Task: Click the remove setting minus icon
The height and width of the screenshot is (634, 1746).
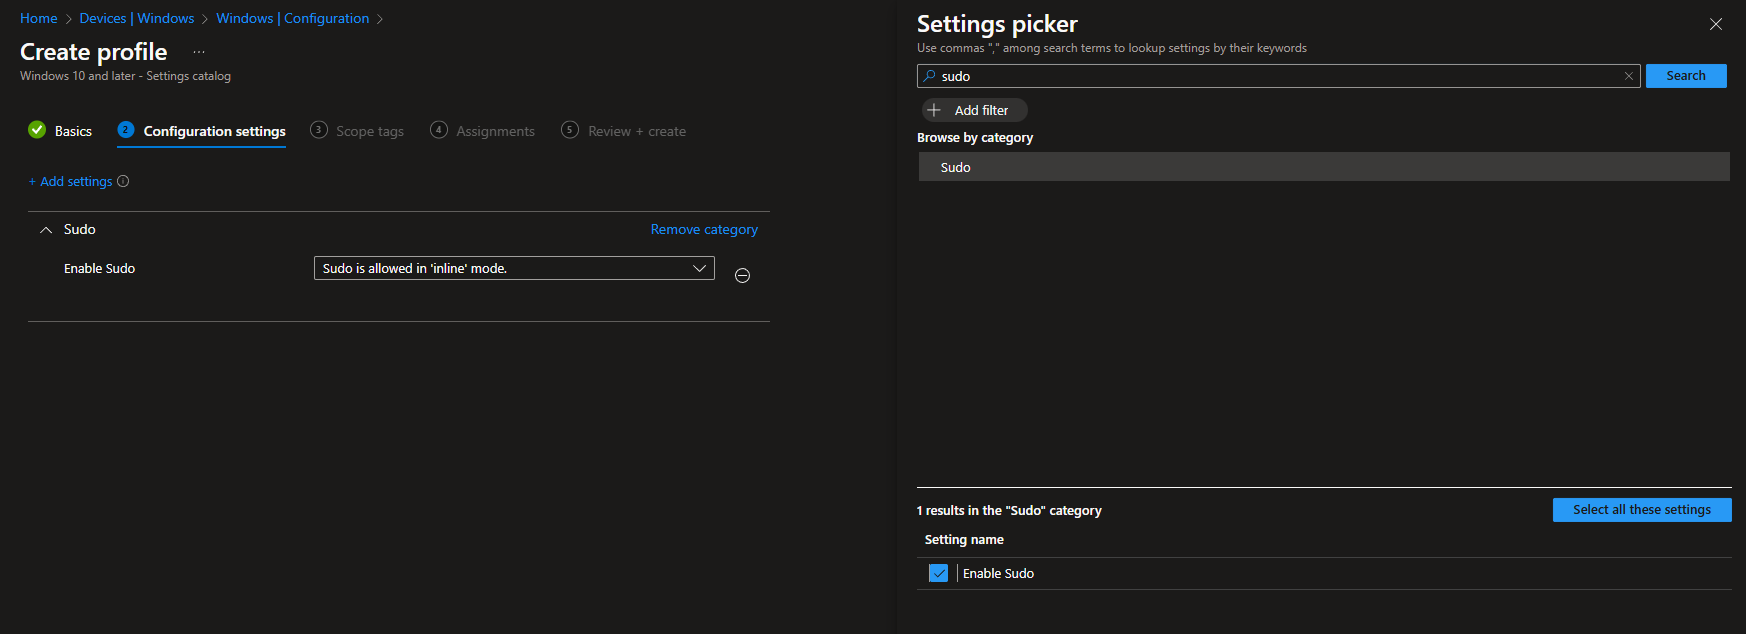Action: [742, 276]
